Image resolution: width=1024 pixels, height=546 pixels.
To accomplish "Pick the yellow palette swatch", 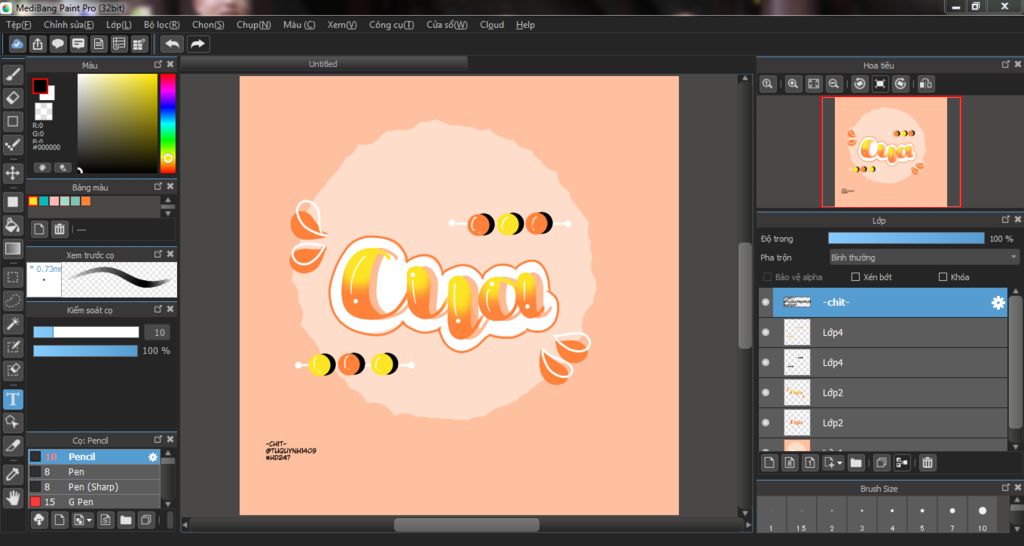I will [33, 201].
